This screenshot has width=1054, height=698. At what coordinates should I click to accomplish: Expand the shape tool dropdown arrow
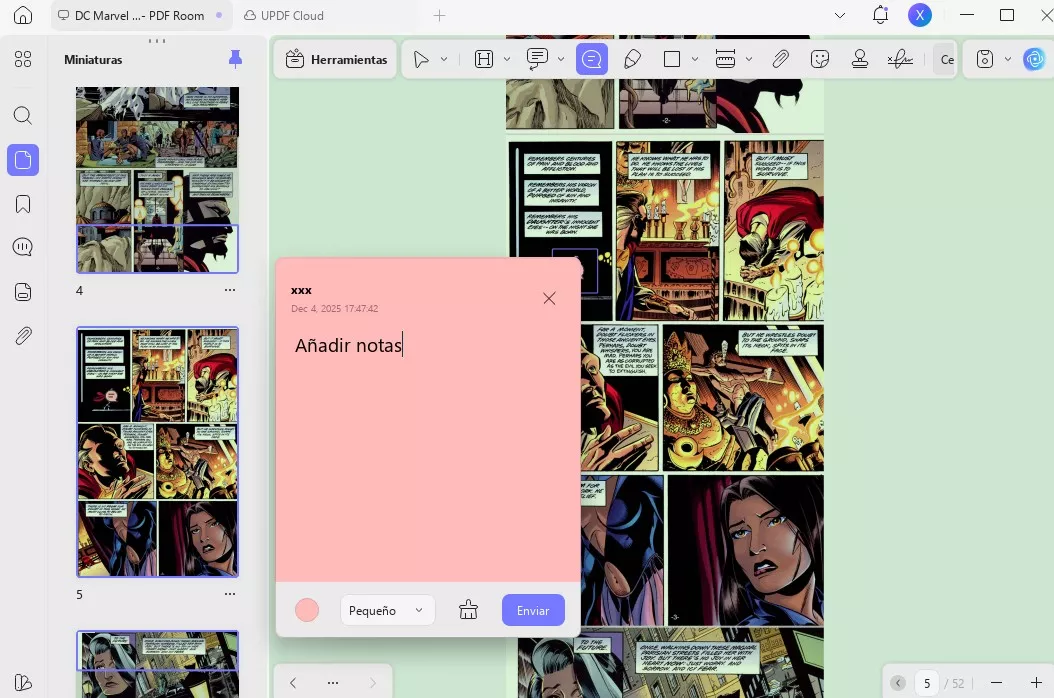[x=695, y=60]
